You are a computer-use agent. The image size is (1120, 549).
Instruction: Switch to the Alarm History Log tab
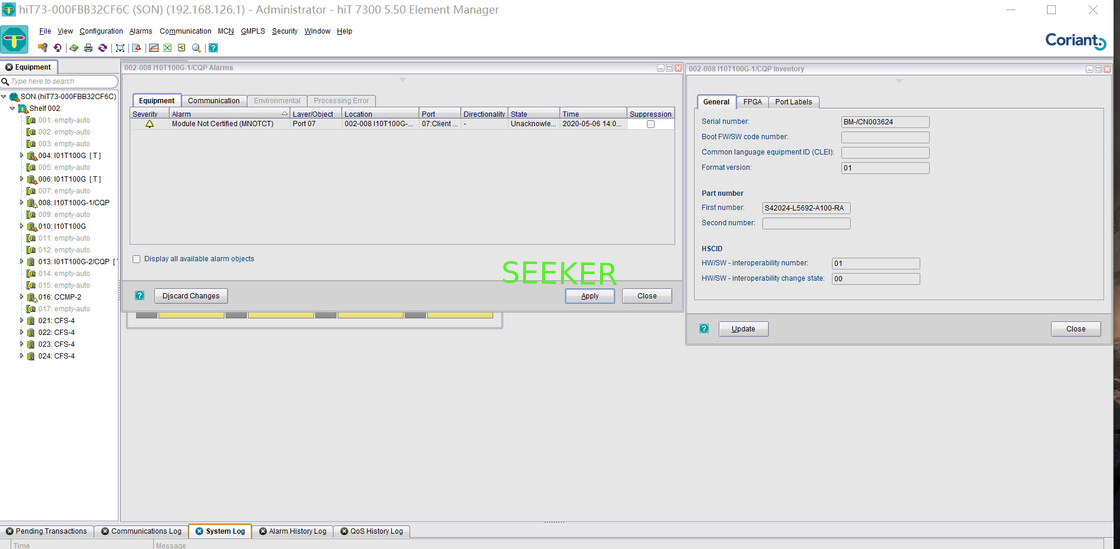coord(292,531)
